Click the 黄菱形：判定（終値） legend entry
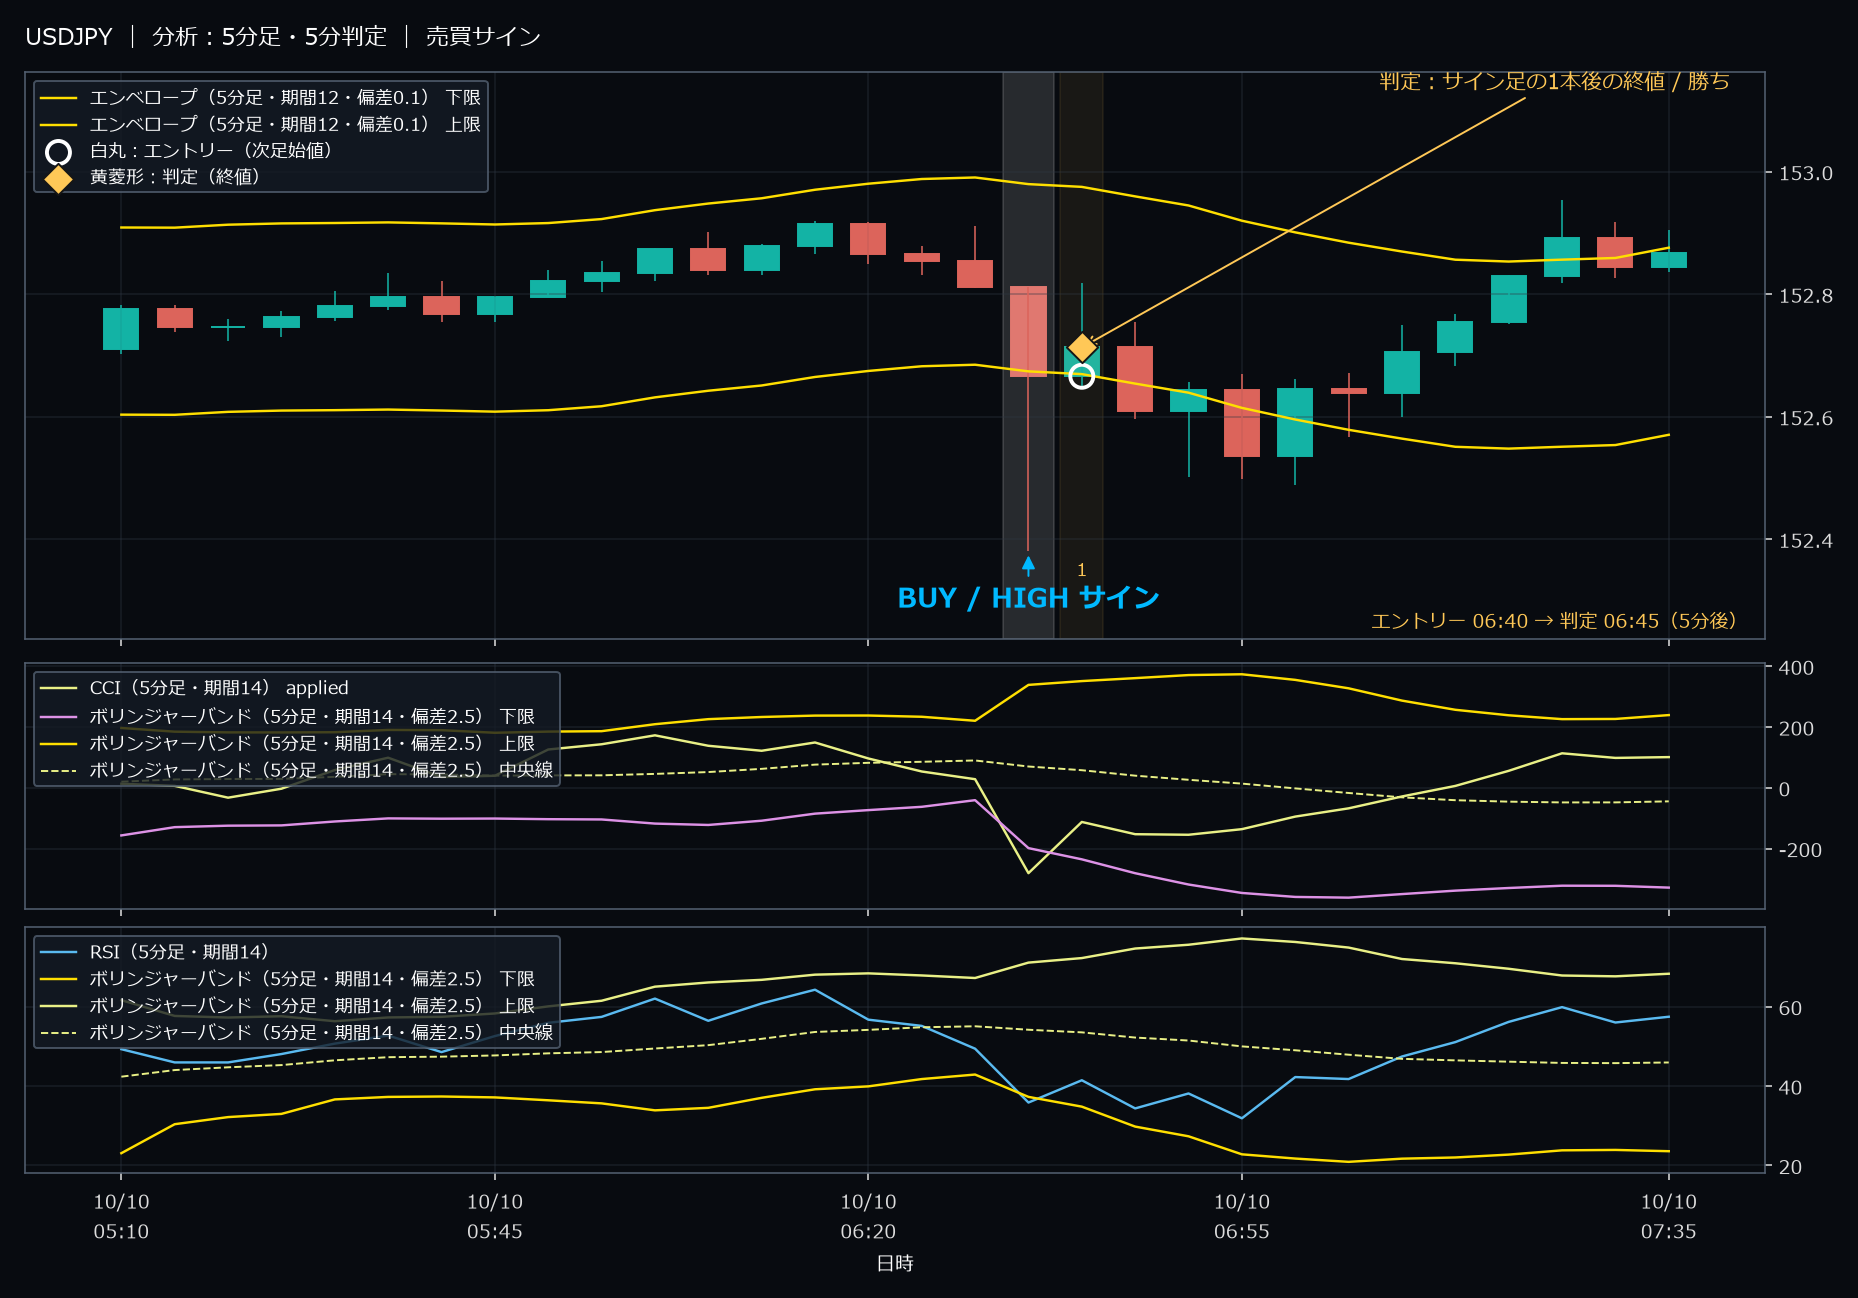The image size is (1858, 1298). click(152, 177)
